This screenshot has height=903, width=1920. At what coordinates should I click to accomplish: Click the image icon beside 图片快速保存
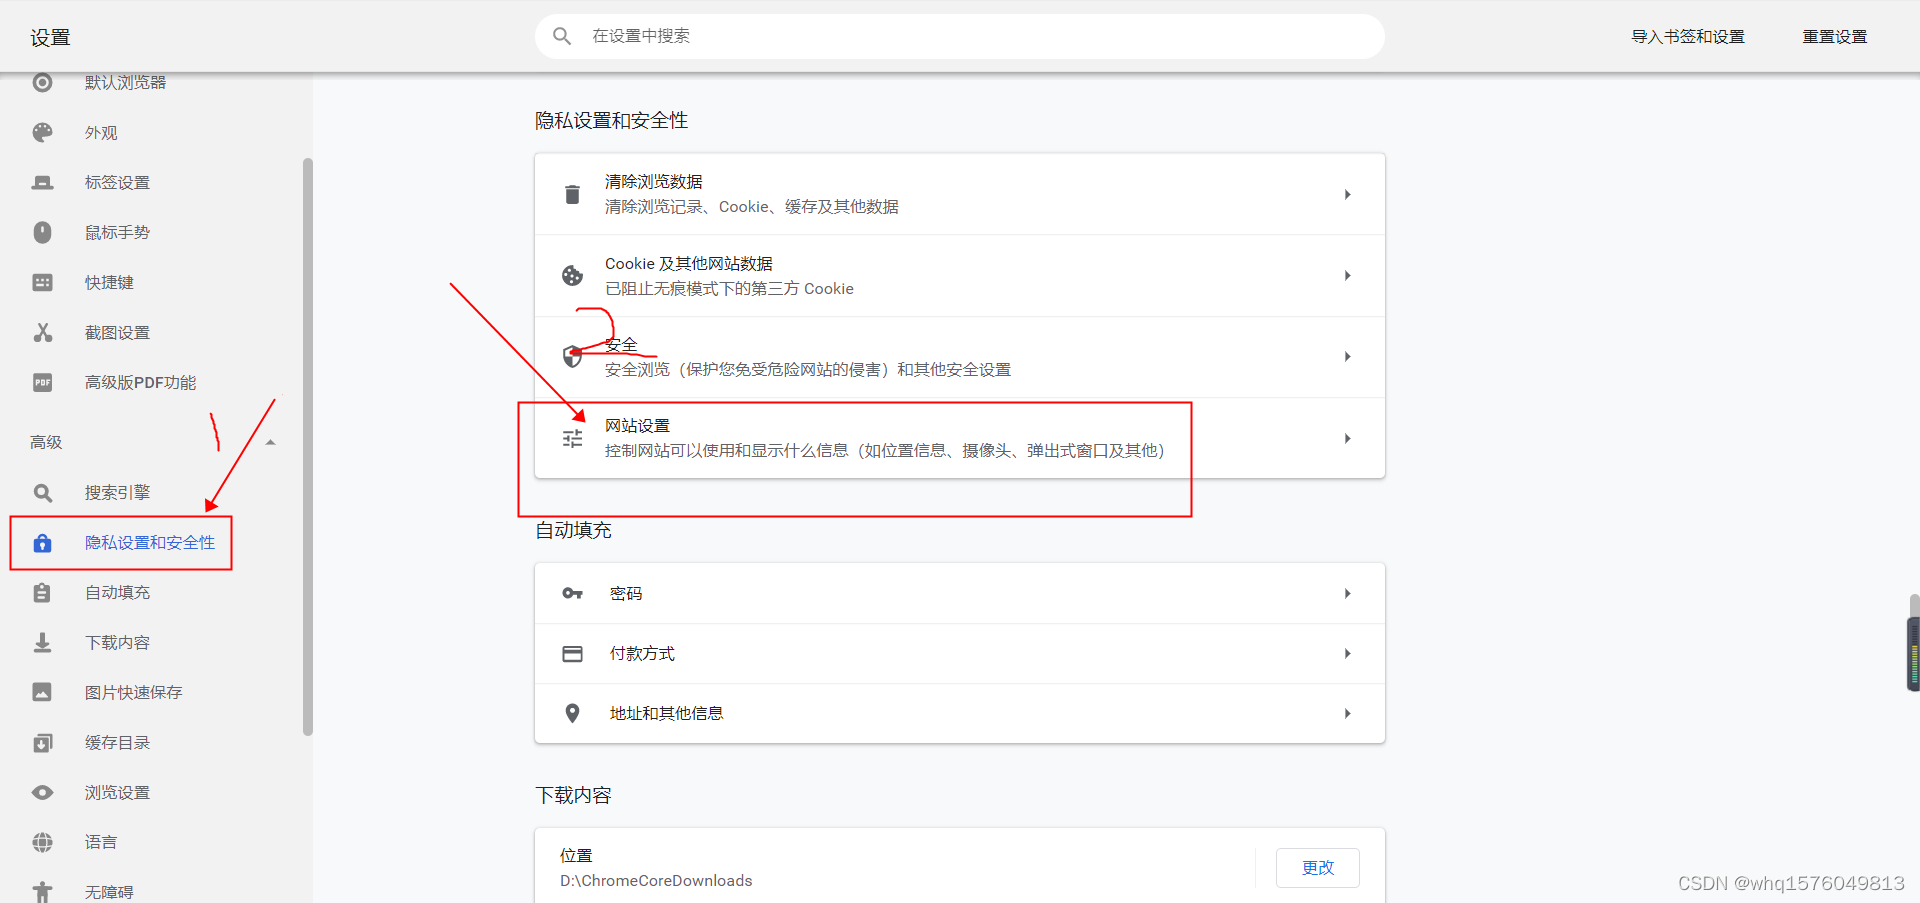[42, 692]
